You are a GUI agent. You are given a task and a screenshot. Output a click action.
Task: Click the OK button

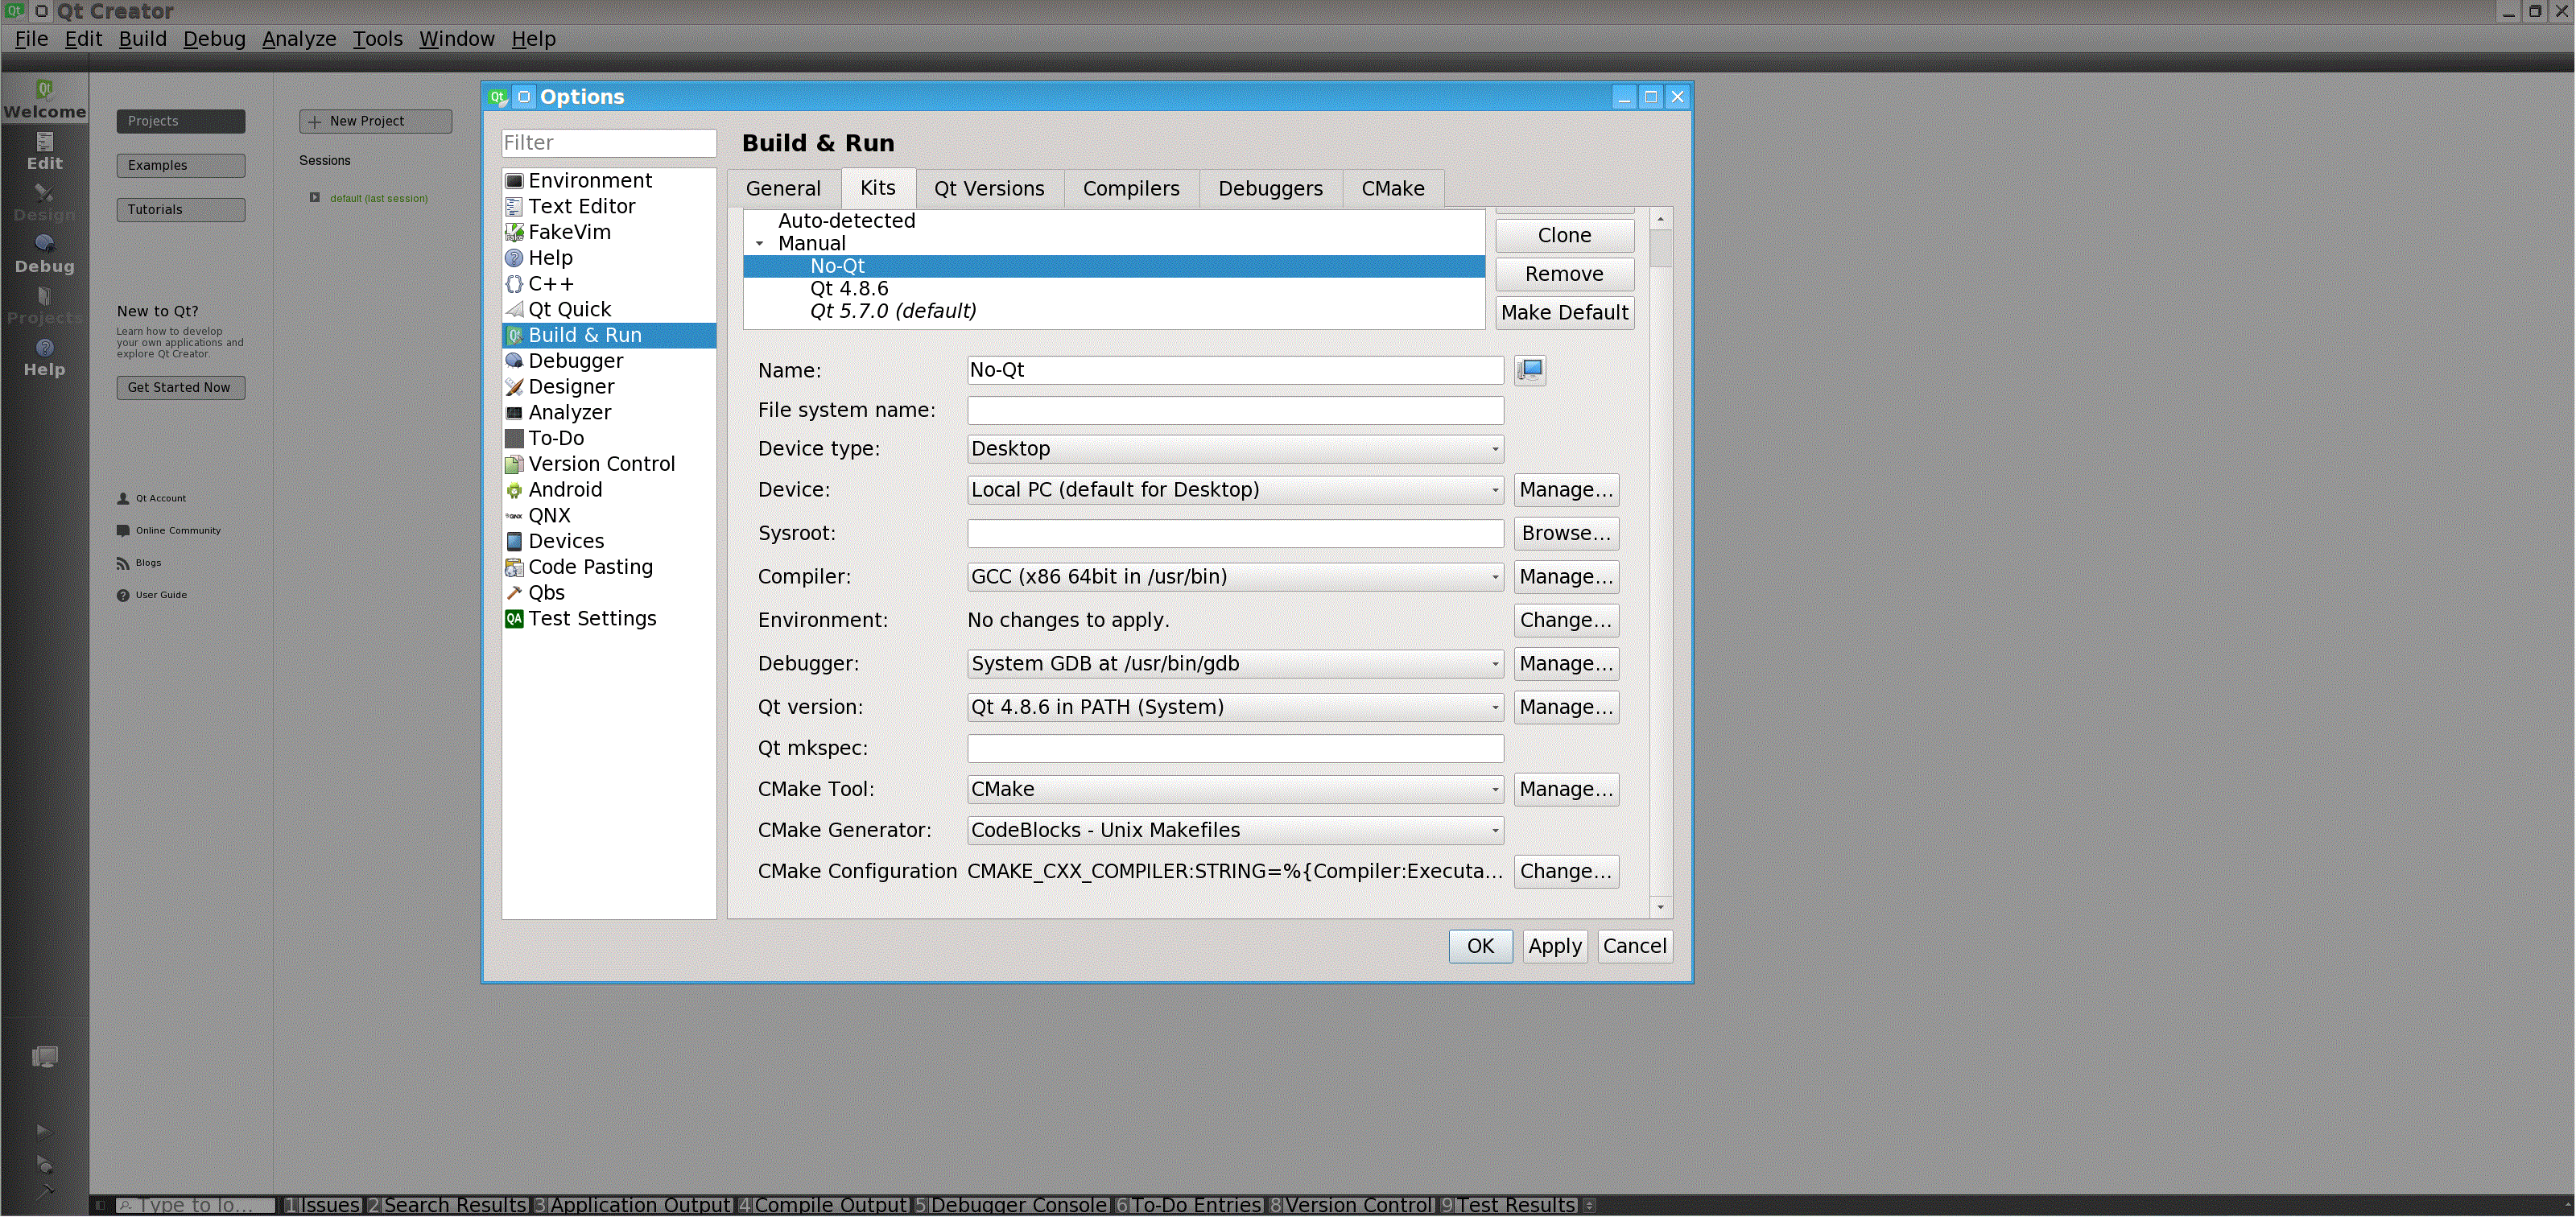[1480, 947]
